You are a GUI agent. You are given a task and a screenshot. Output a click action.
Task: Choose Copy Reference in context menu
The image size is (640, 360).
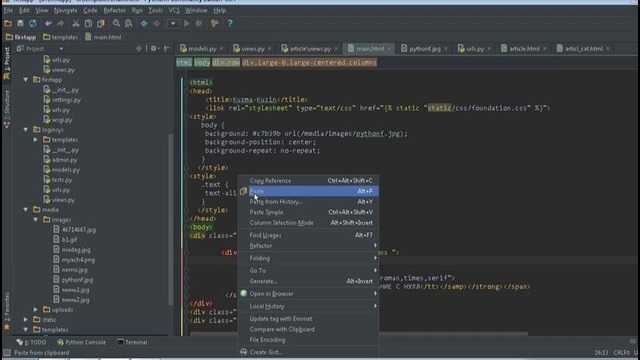[309, 180]
